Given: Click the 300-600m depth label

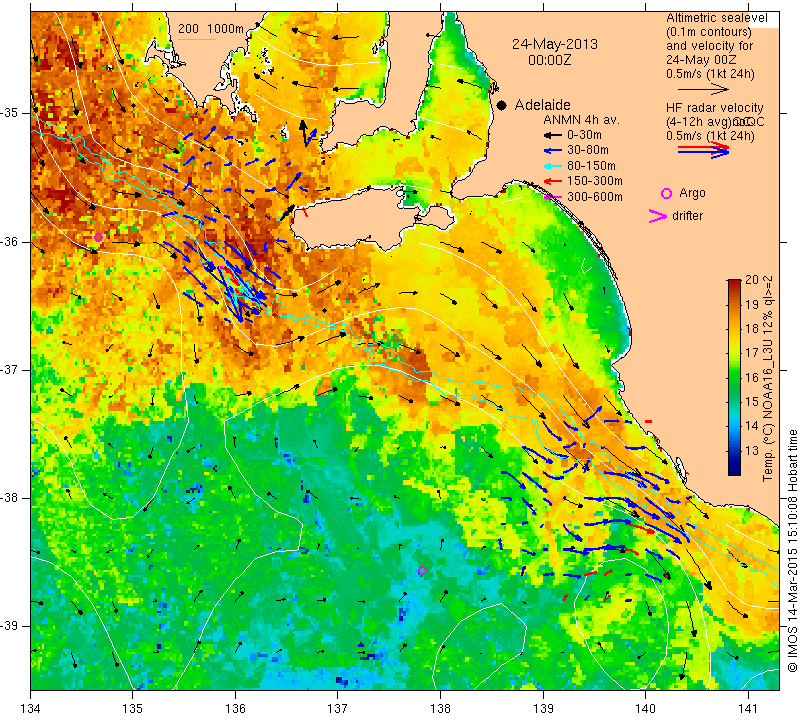Looking at the screenshot, I should point(595,197).
